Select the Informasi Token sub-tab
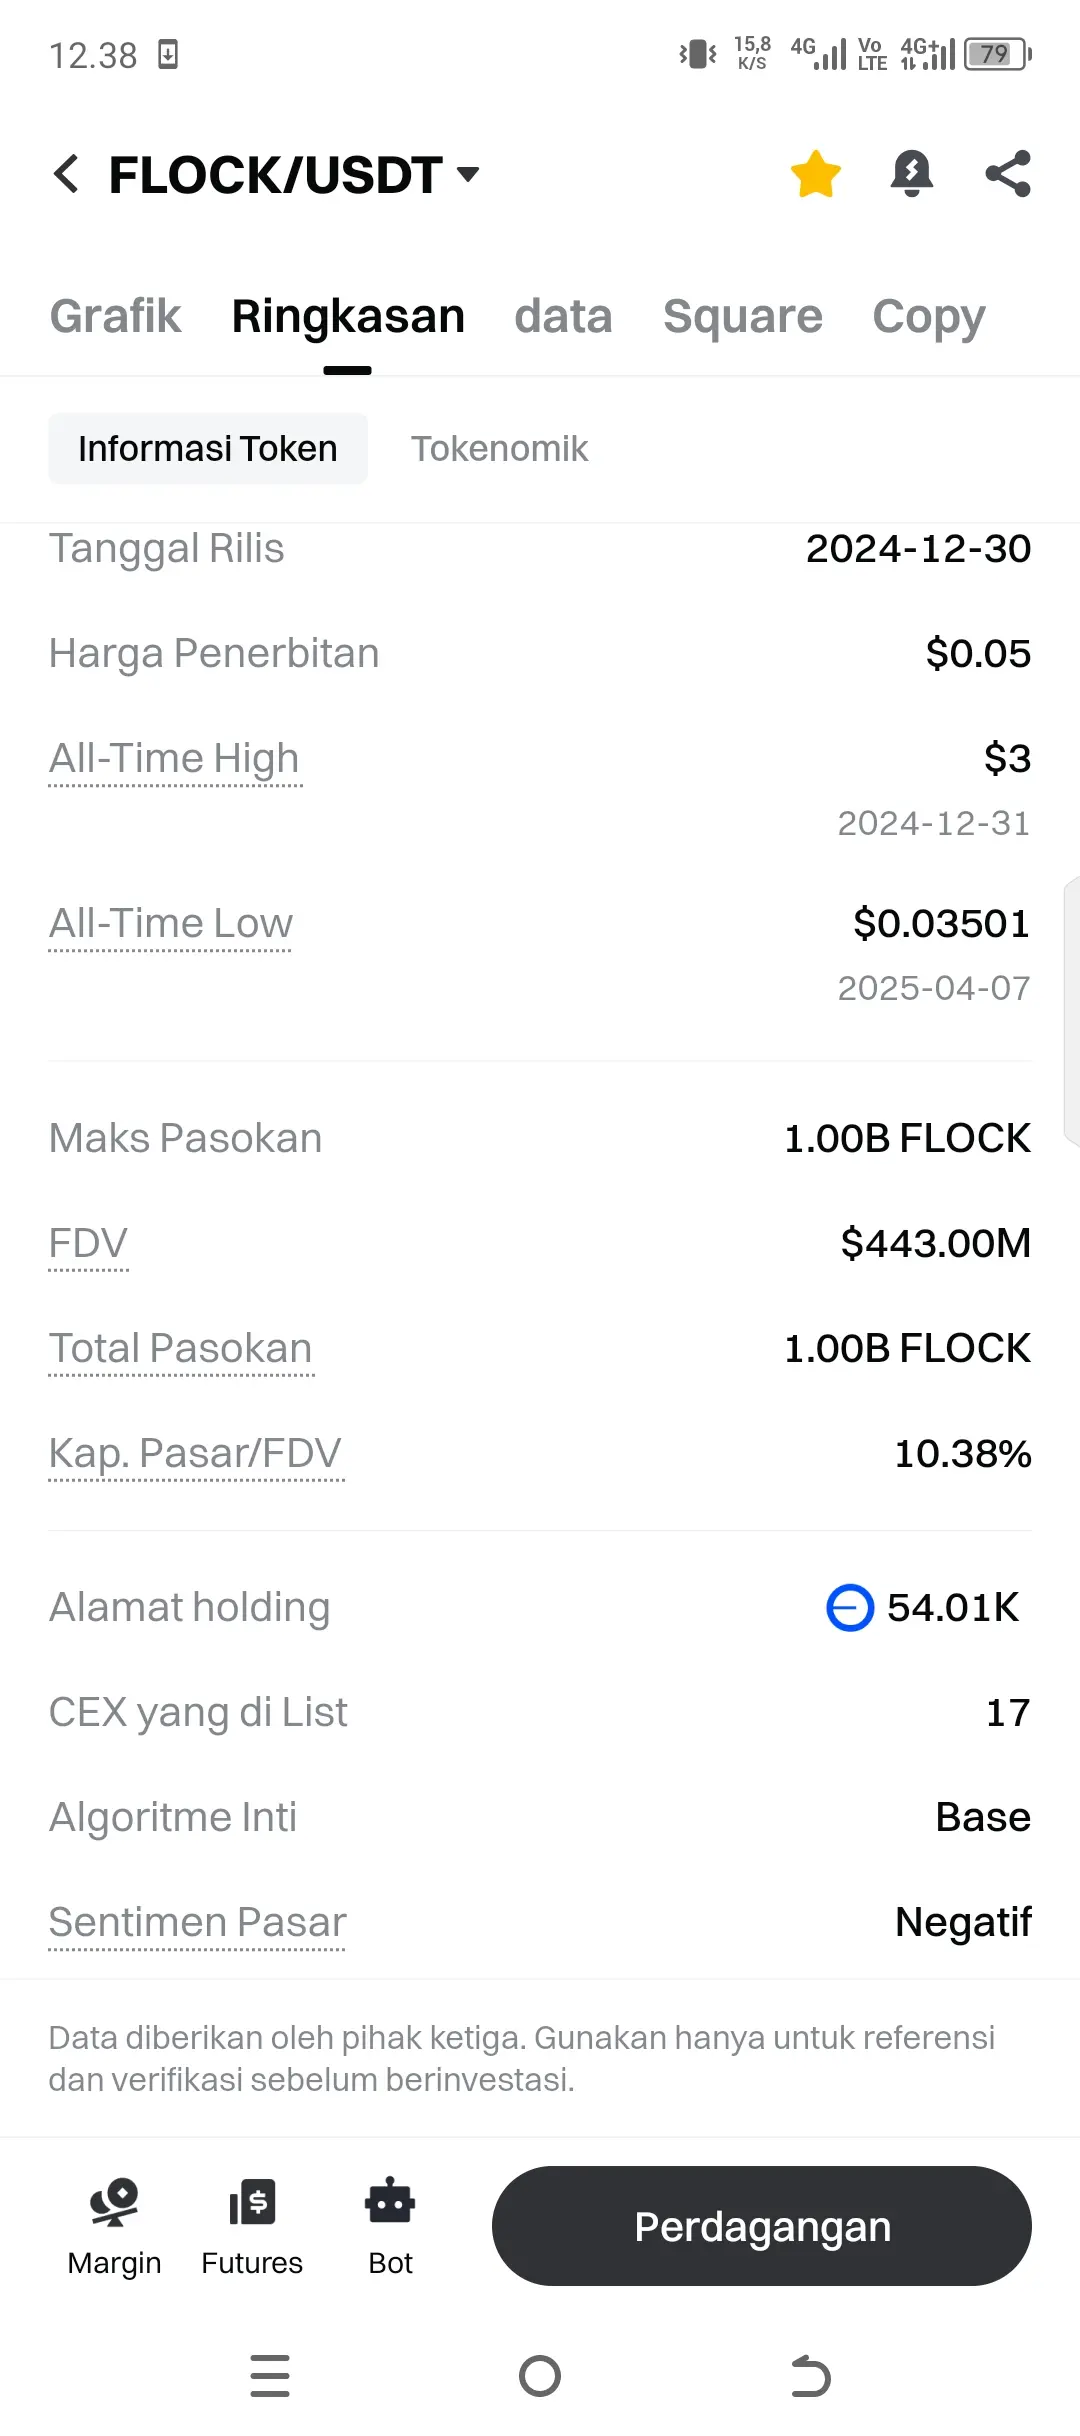Image resolution: width=1080 pixels, height=2436 pixels. pos(208,449)
